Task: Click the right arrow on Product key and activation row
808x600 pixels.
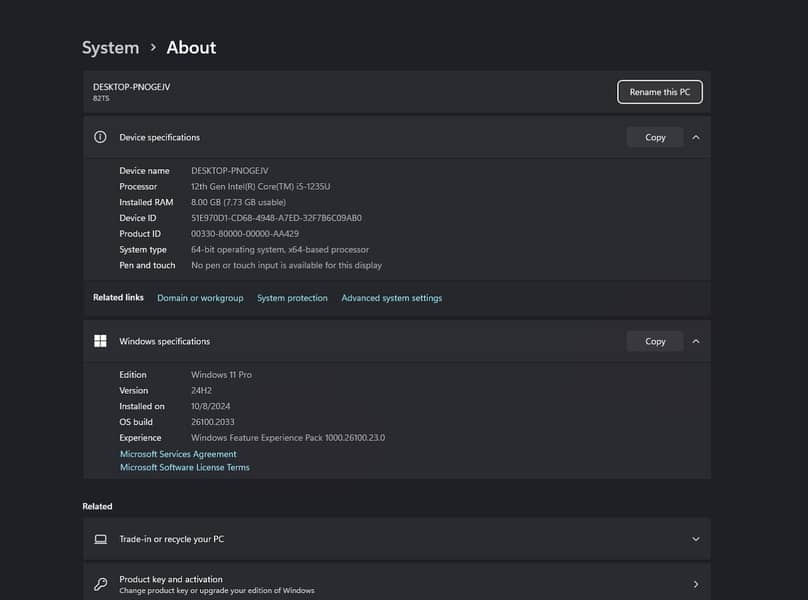Action: pos(696,584)
